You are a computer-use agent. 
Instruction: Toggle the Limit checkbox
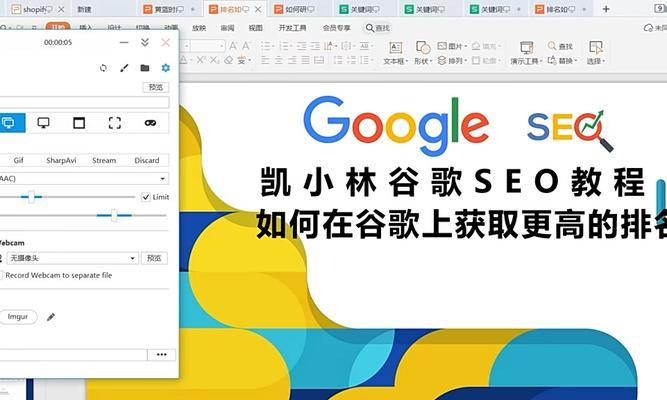coord(146,197)
